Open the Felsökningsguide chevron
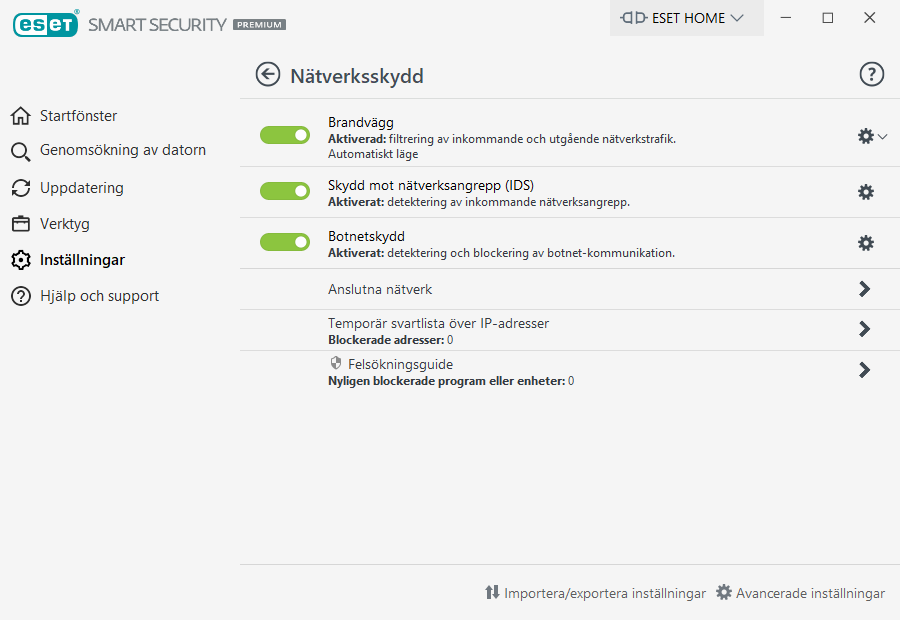Image resolution: width=900 pixels, height=620 pixels. pos(864,370)
